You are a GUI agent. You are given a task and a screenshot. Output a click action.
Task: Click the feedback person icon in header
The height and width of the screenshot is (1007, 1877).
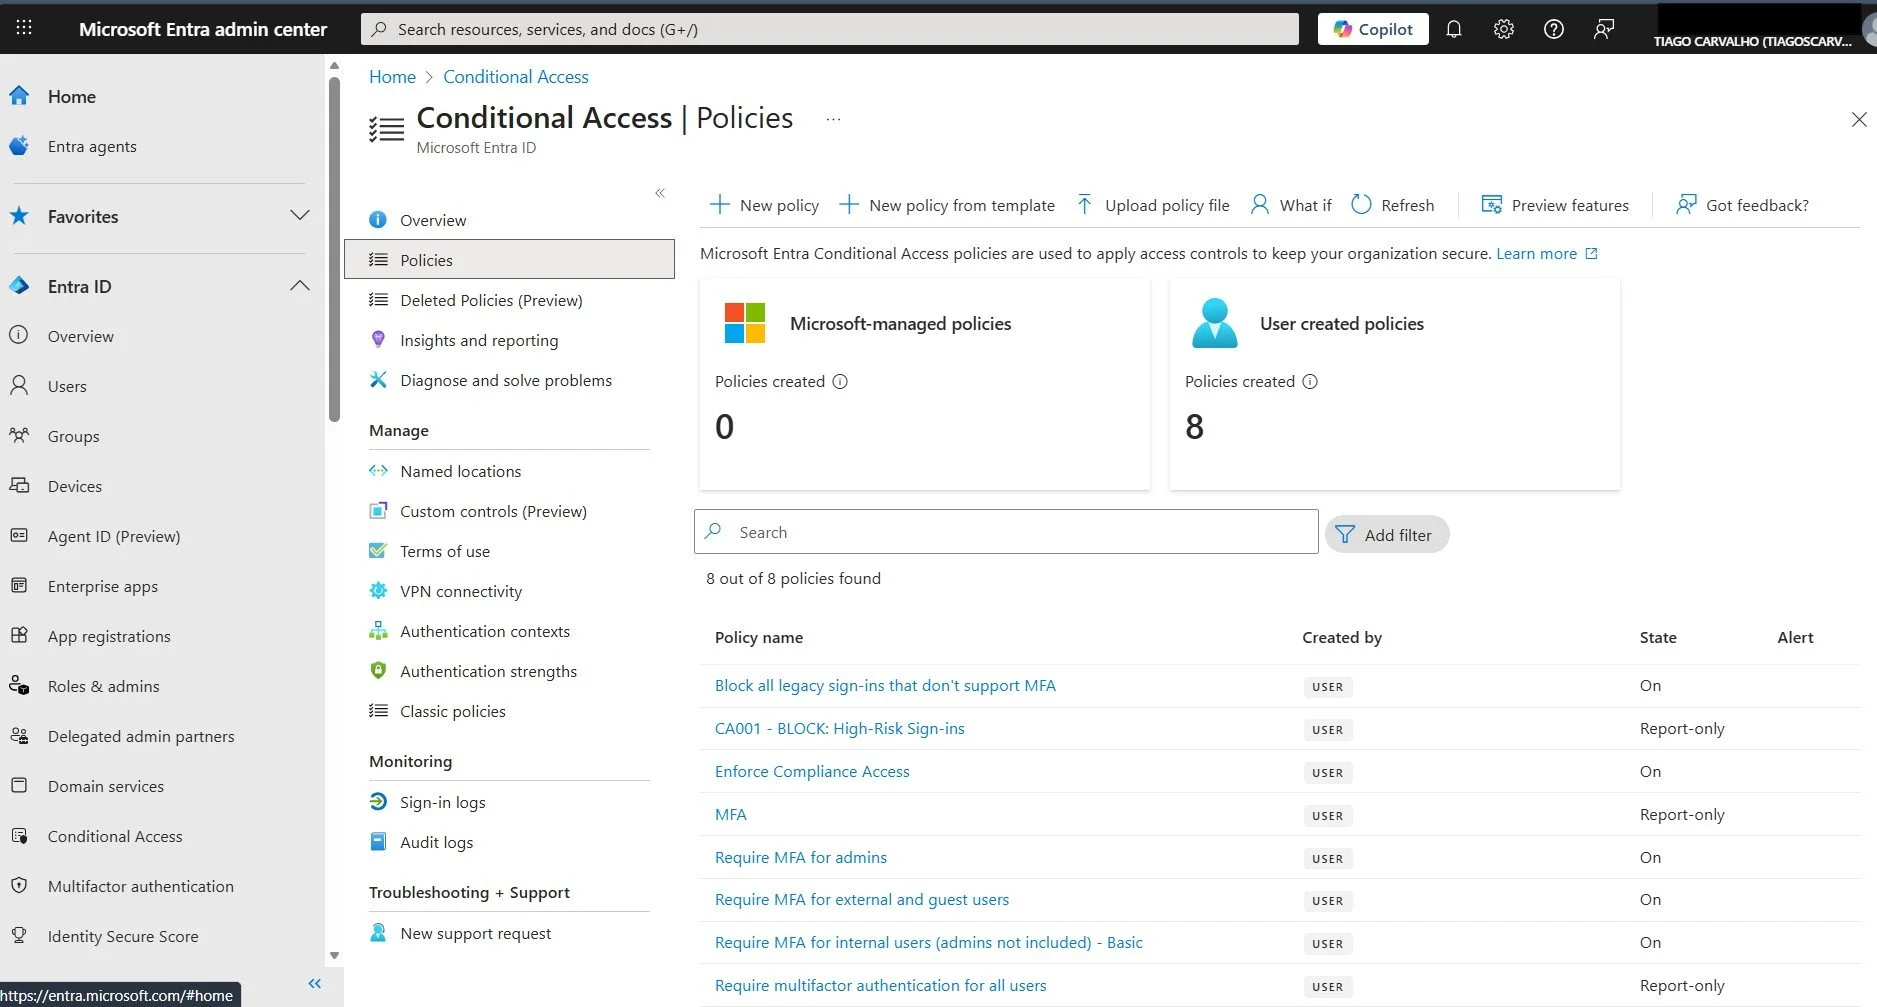(1604, 29)
